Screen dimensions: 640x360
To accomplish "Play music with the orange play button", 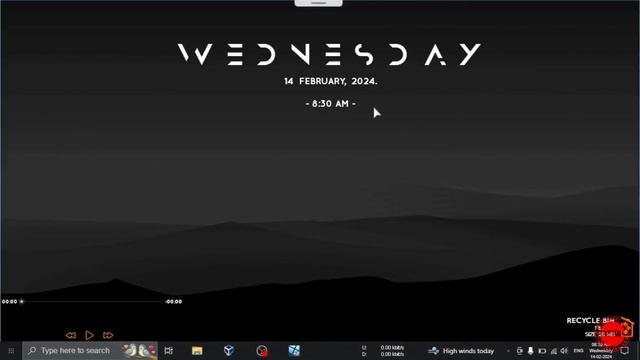I will (x=89, y=335).
